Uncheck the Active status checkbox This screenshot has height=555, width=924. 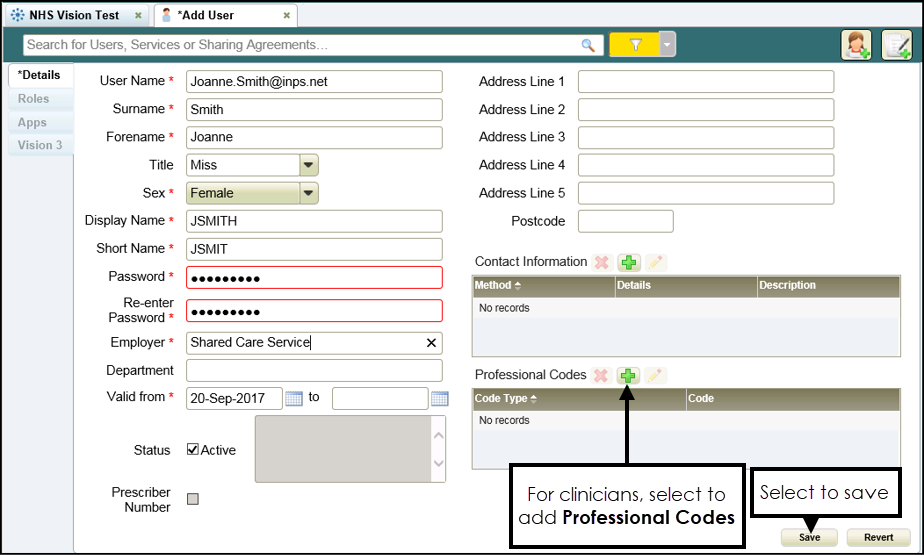click(193, 450)
